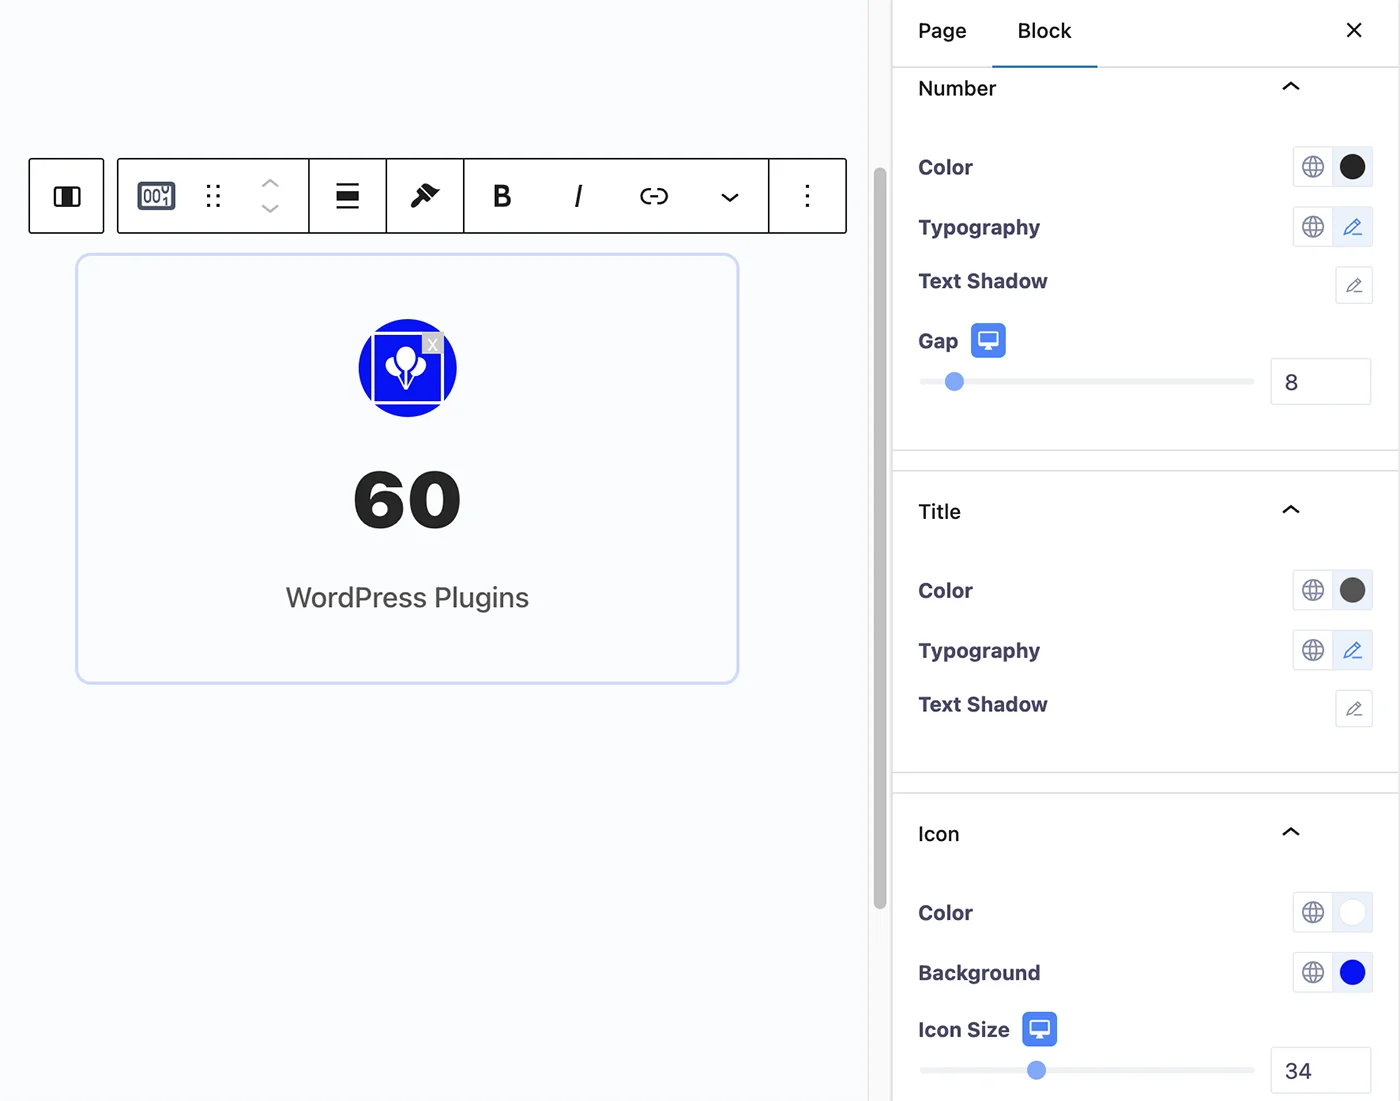
Task: Collapse the Number panel
Action: (x=1291, y=87)
